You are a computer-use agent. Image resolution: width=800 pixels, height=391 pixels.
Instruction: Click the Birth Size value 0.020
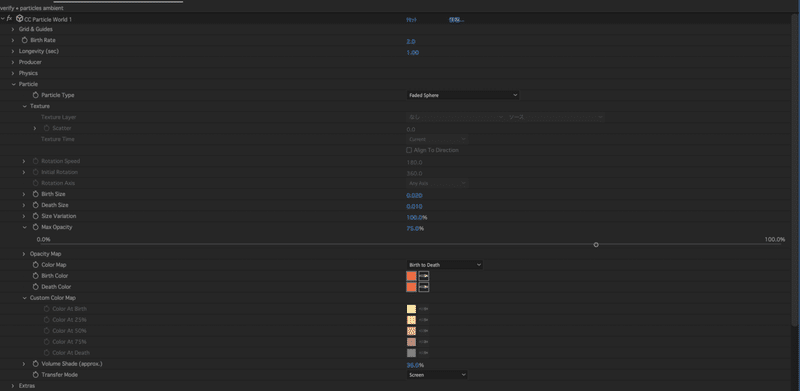pyautogui.click(x=414, y=196)
